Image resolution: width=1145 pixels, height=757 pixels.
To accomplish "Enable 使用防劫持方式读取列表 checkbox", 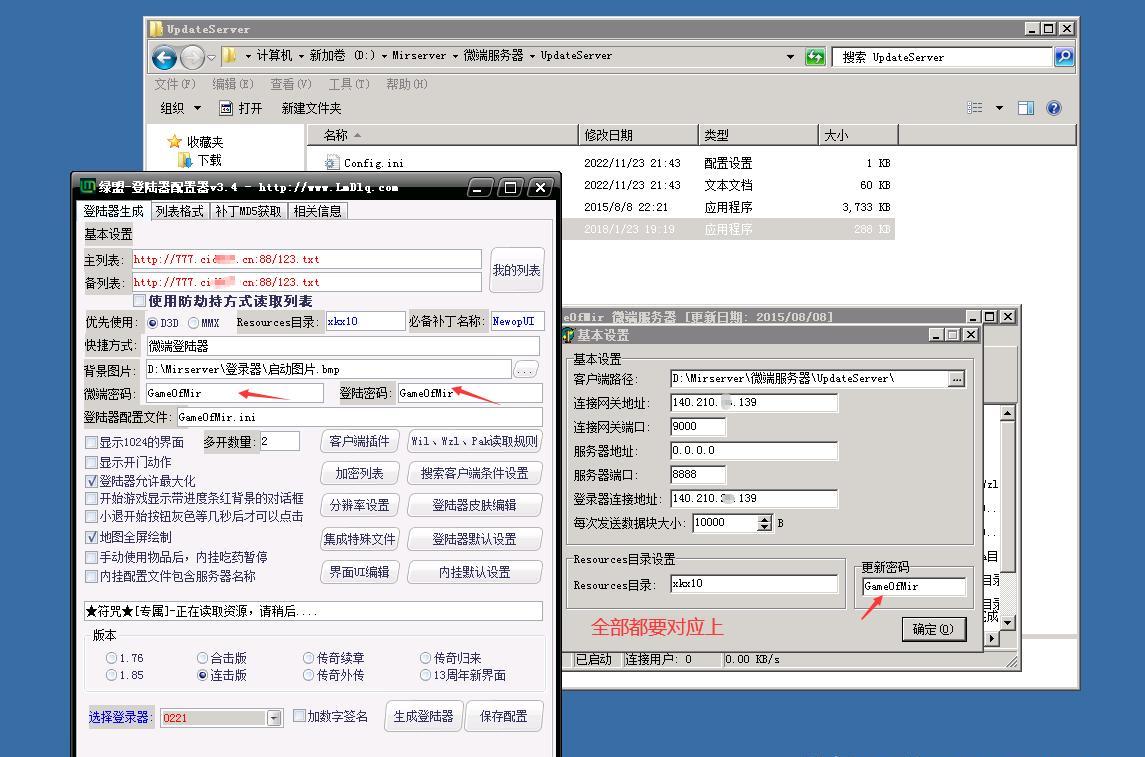I will [140, 301].
